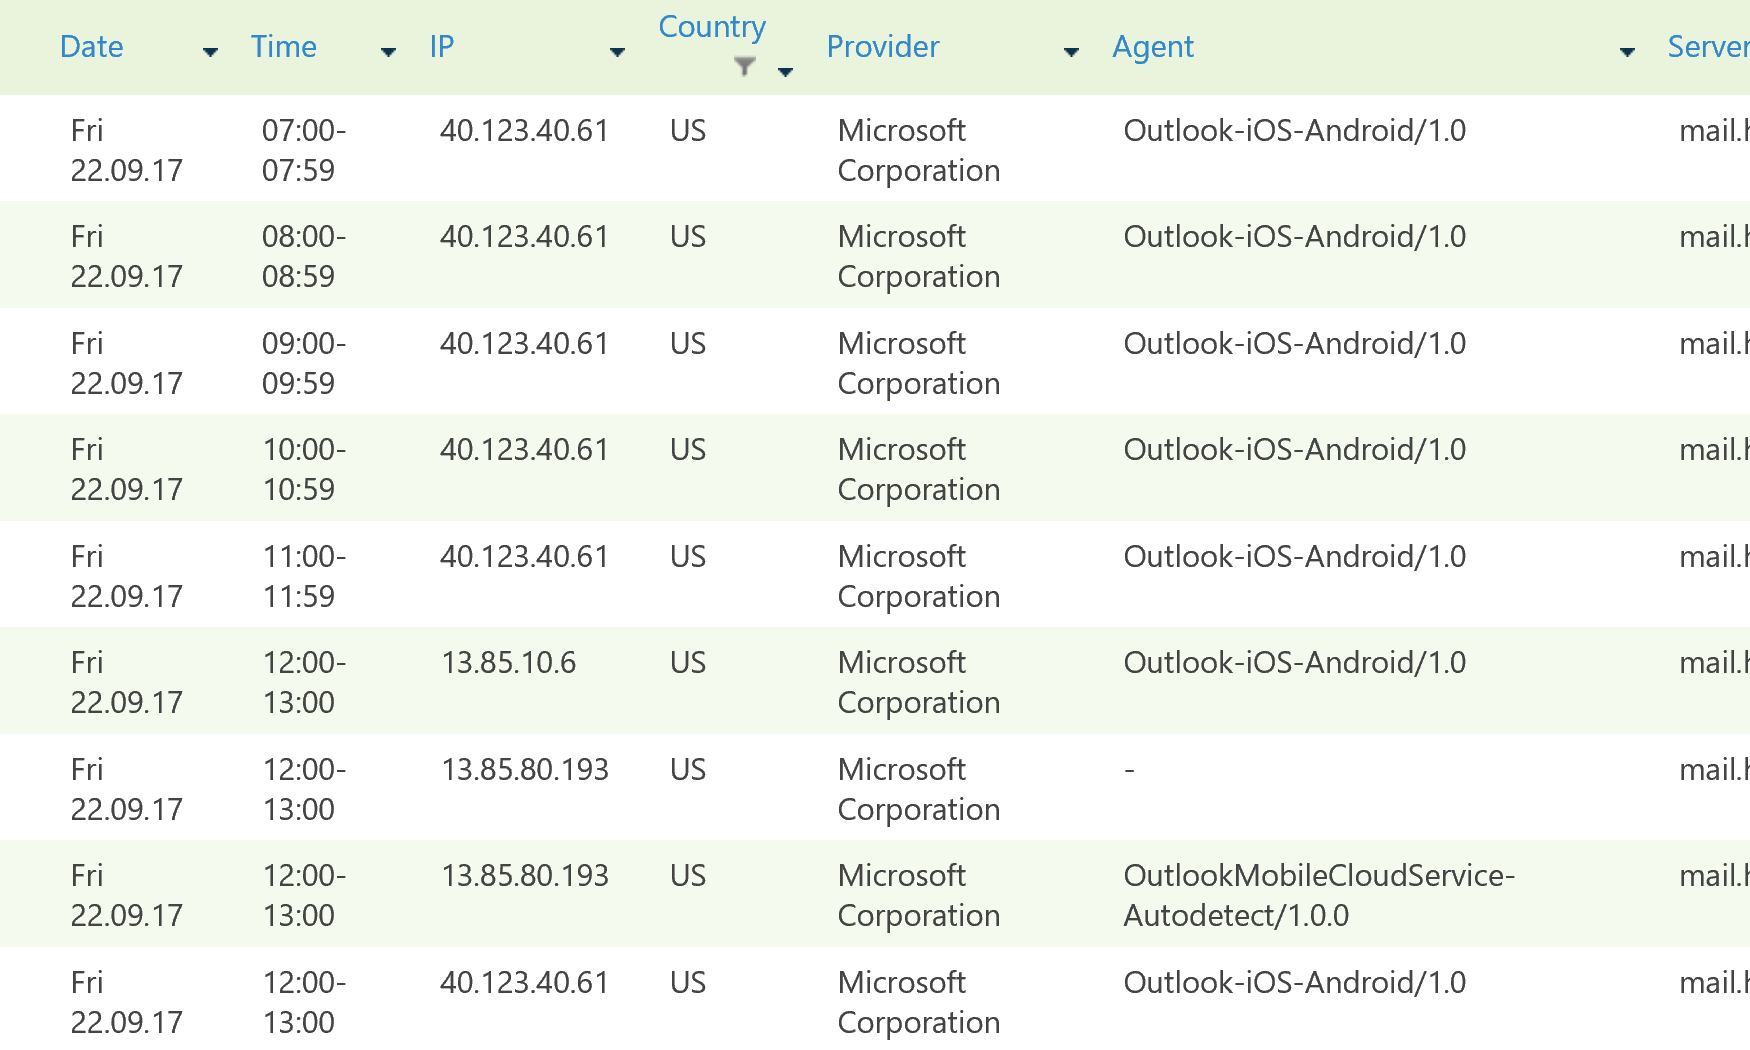Sort by the Date column header
1750x1050 pixels.
point(92,47)
